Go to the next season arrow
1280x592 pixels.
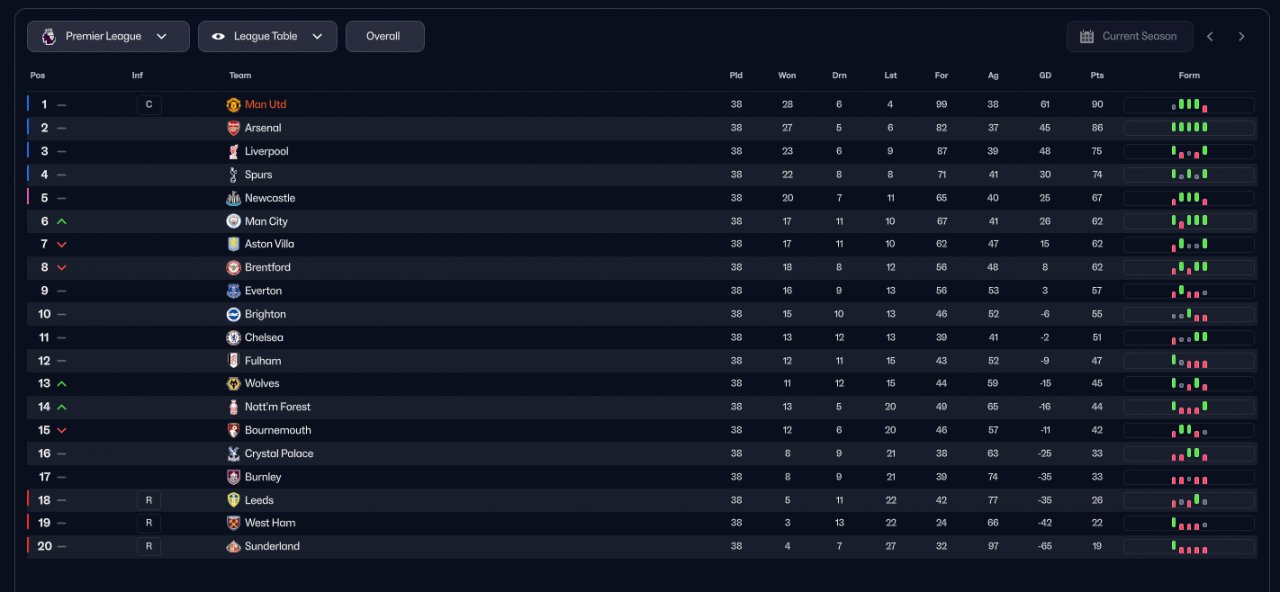pyautogui.click(x=1242, y=37)
